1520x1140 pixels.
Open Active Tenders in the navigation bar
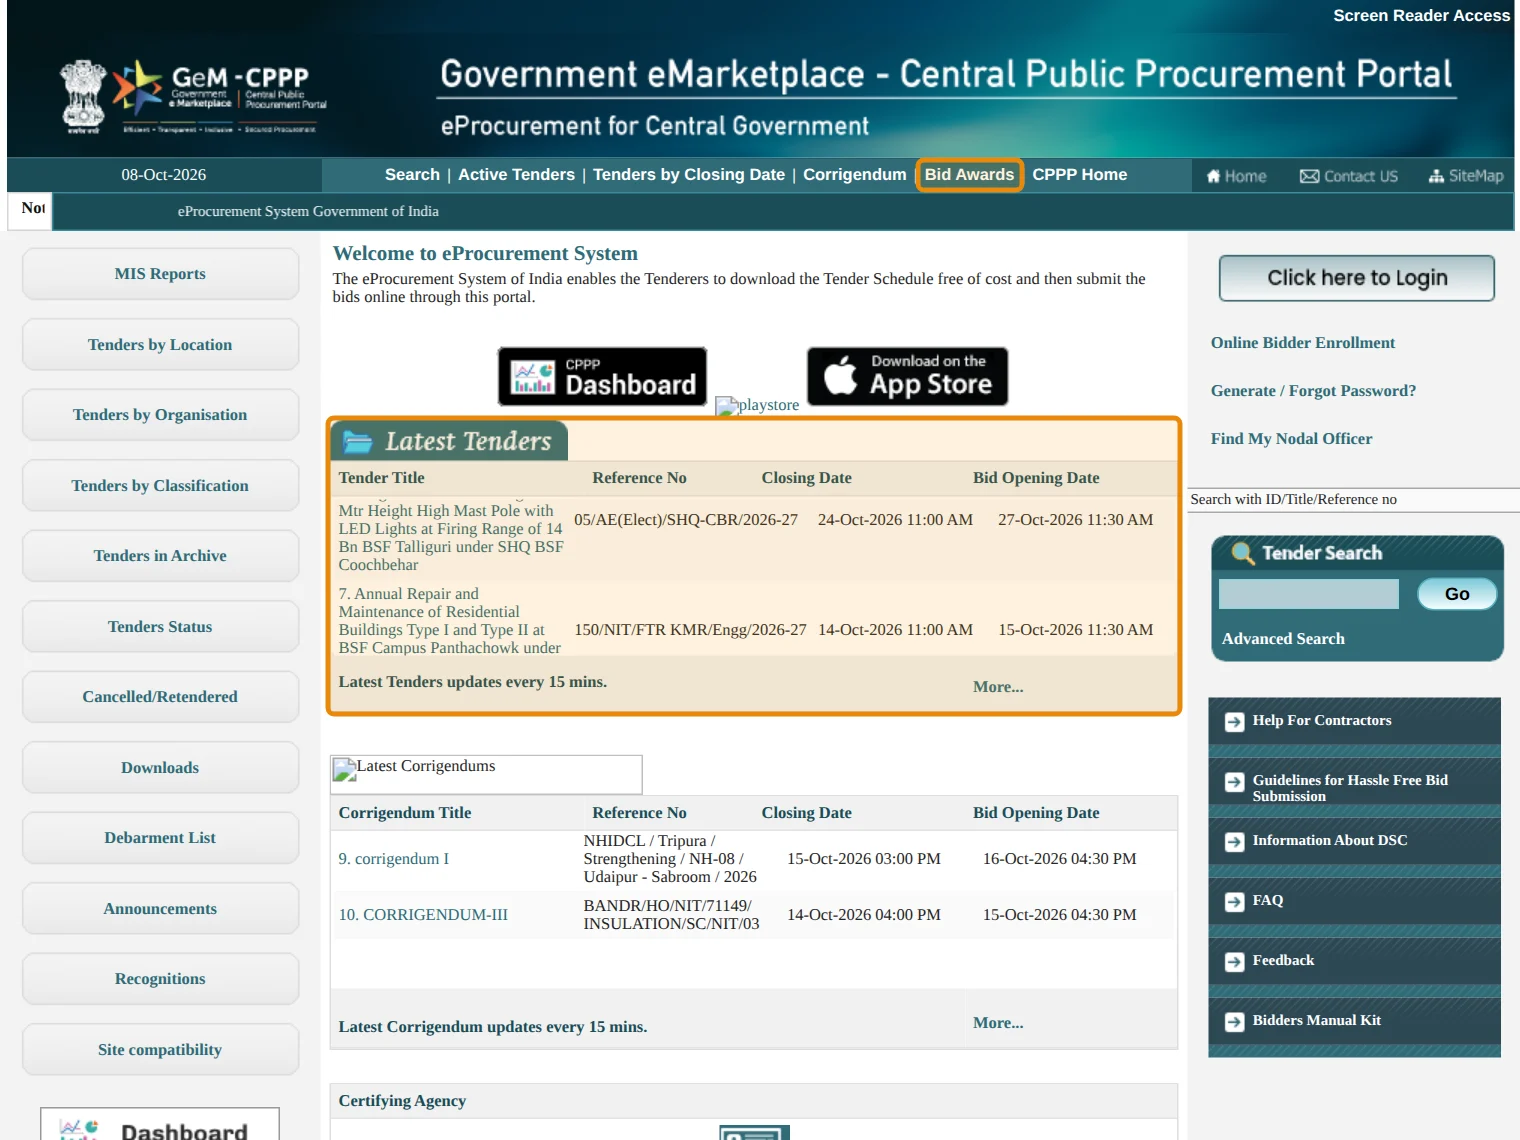(x=516, y=175)
